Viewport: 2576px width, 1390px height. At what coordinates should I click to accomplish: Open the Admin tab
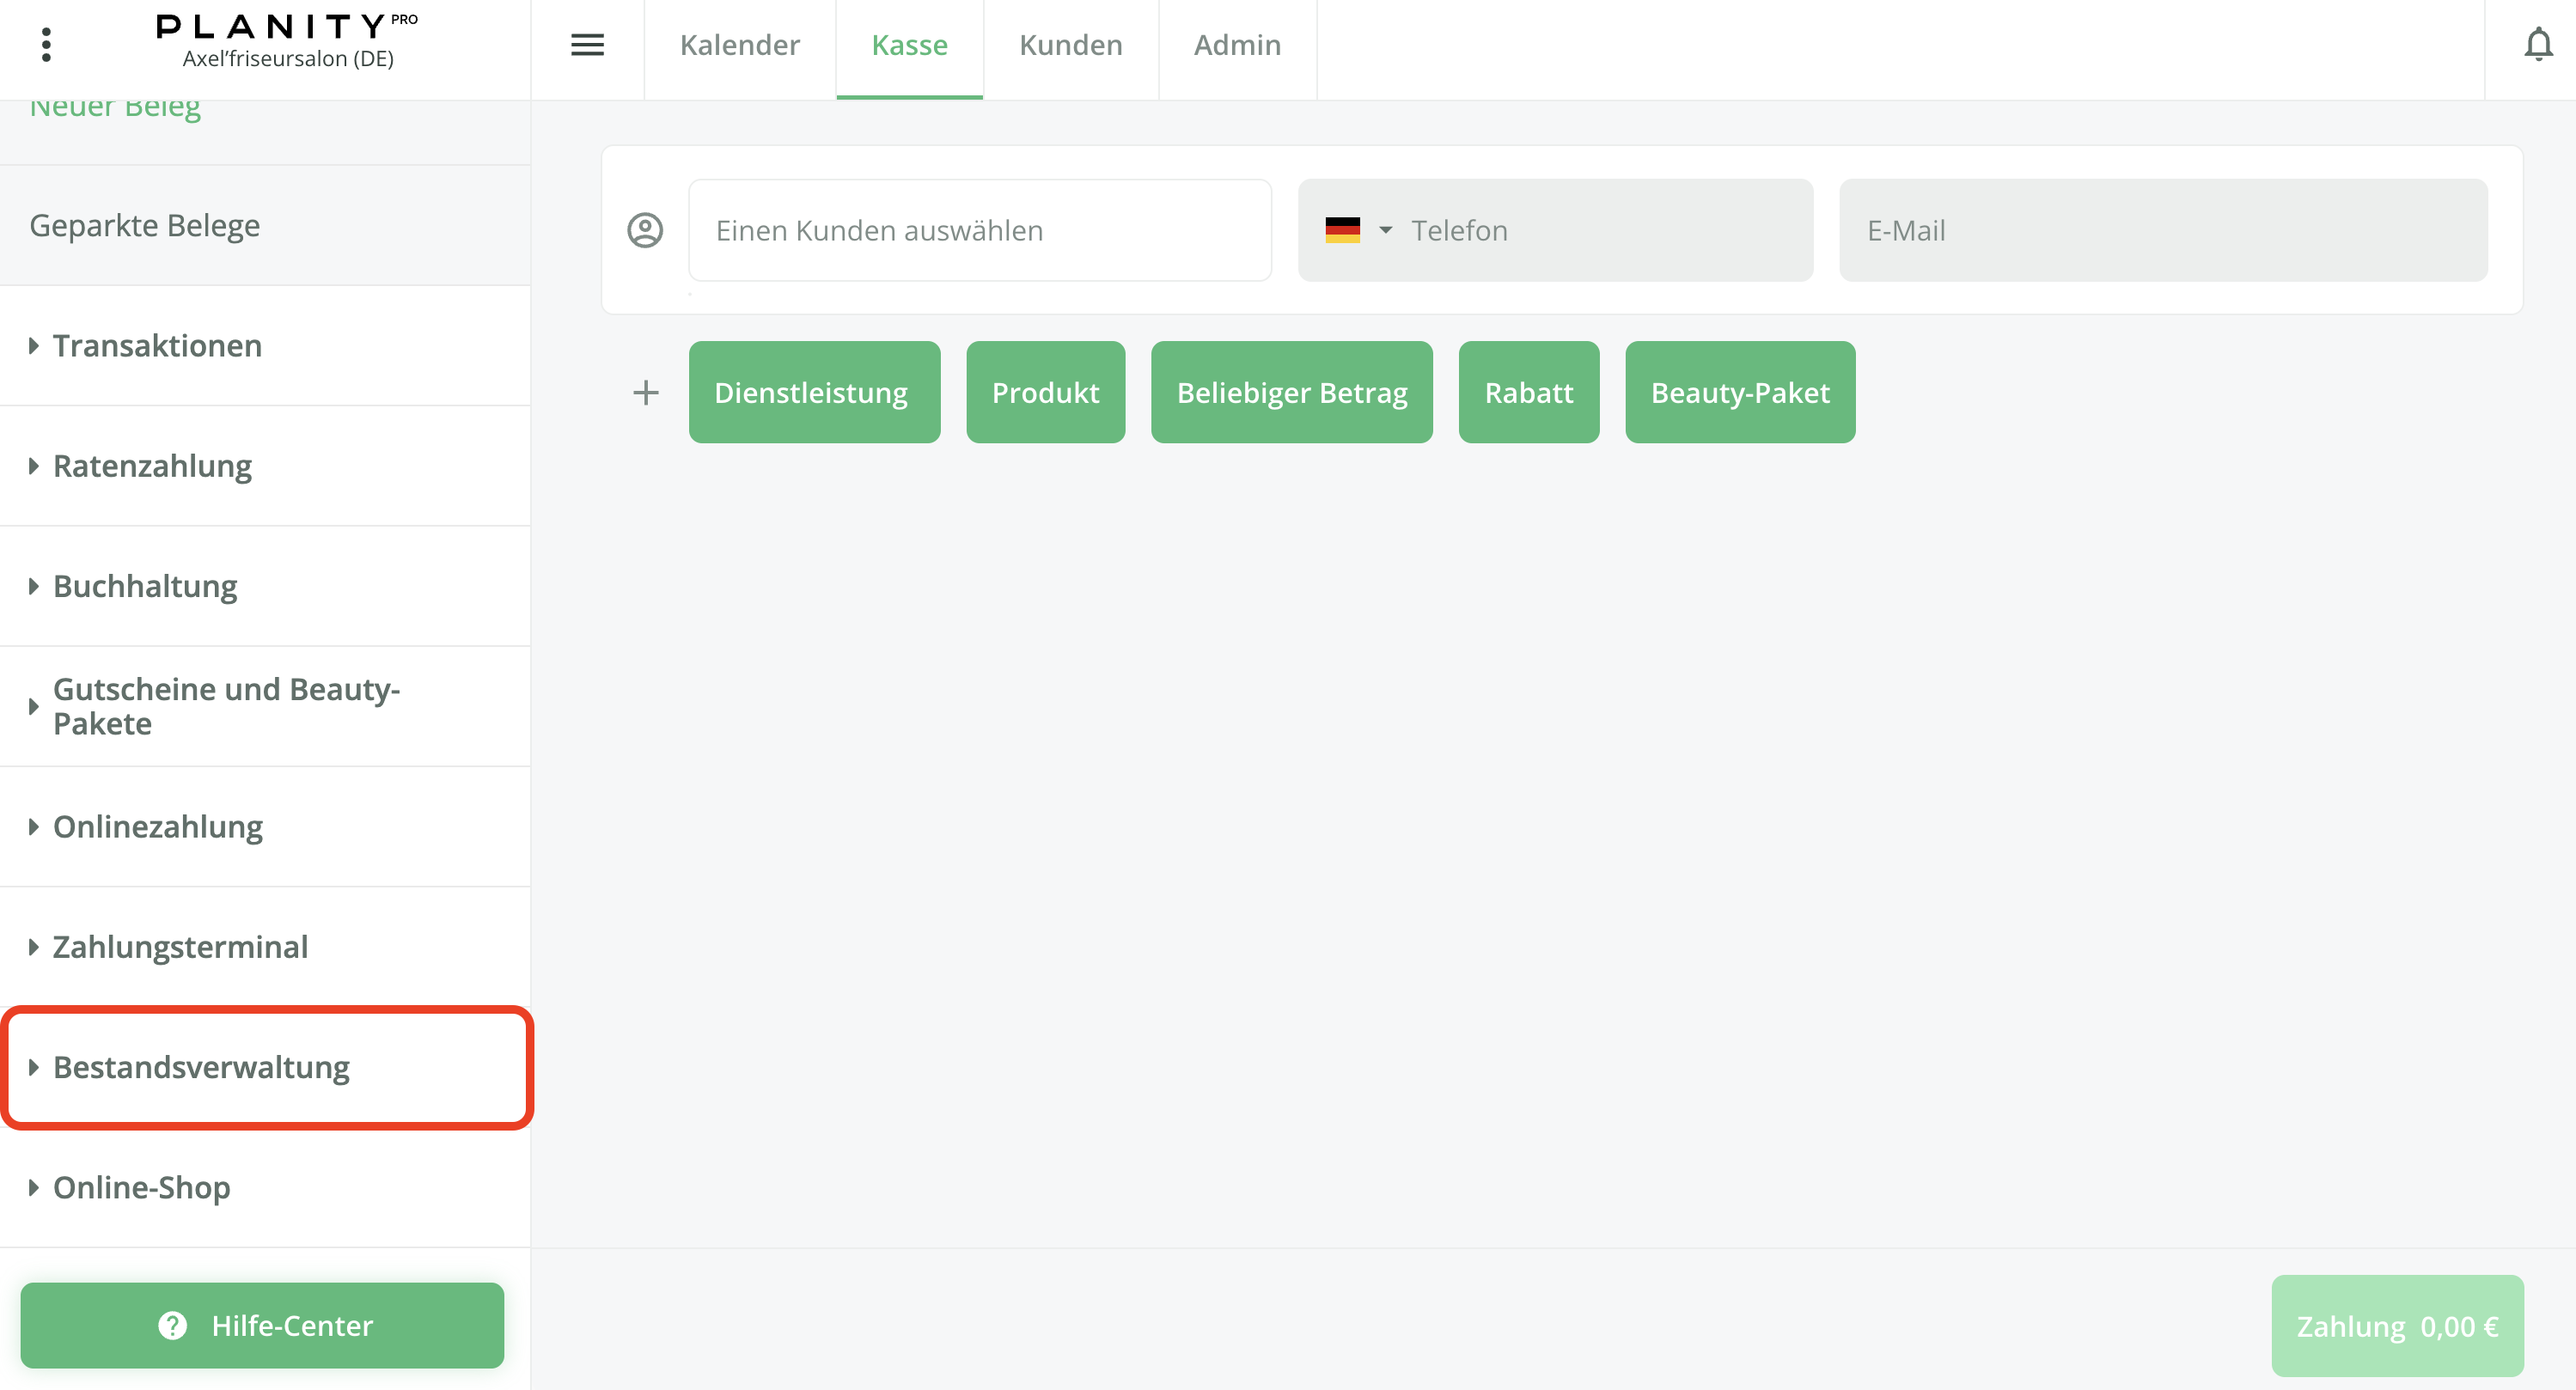(x=1237, y=45)
